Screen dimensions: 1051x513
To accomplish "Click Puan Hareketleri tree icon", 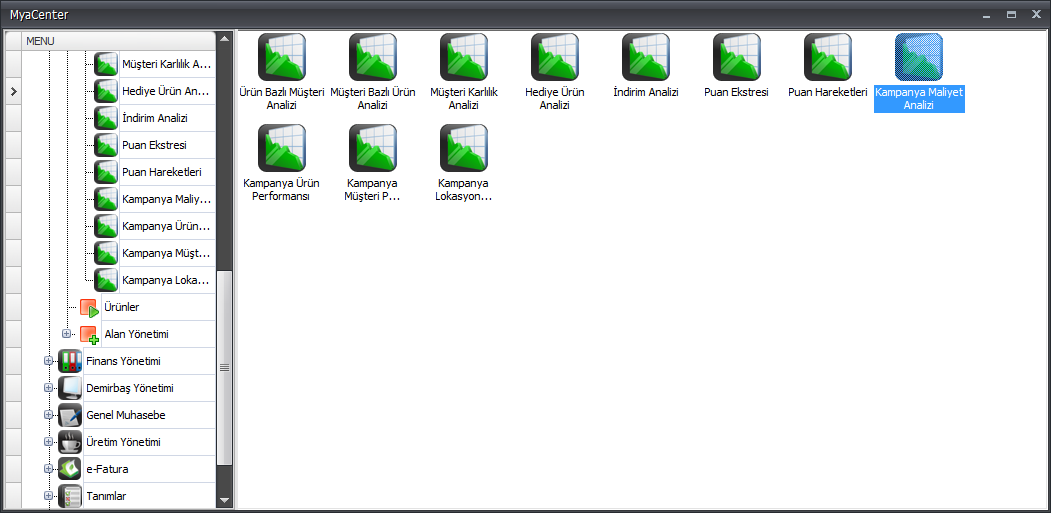I will 106,172.
